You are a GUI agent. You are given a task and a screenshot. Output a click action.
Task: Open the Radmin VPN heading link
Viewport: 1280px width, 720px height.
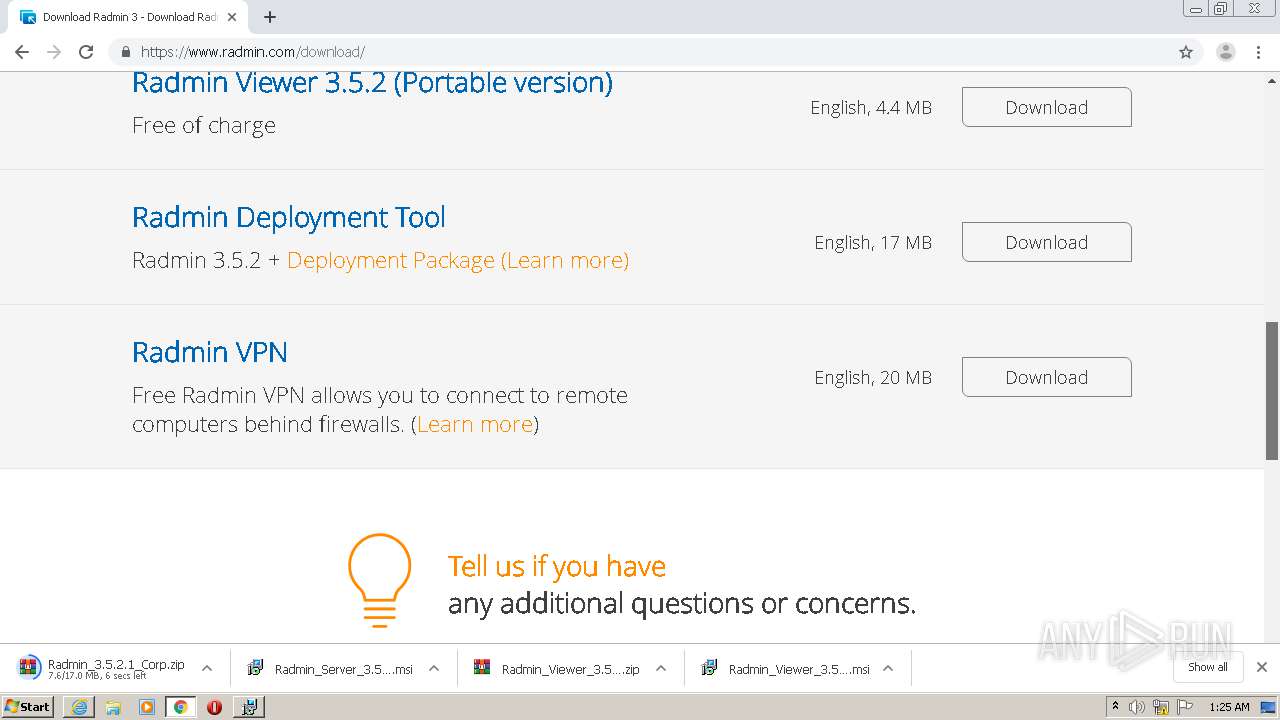coord(210,352)
